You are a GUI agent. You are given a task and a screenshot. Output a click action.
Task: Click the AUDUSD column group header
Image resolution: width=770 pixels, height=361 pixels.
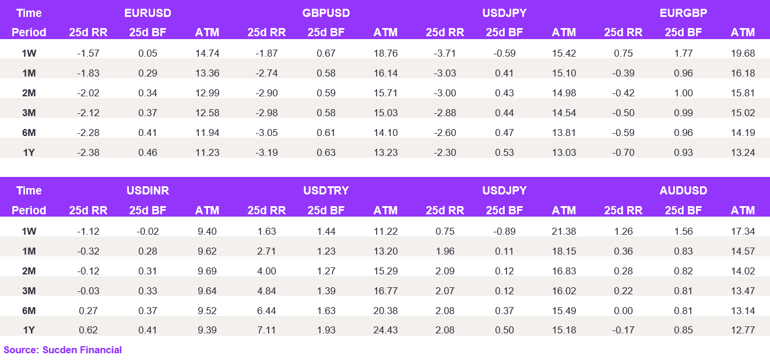coord(683,191)
